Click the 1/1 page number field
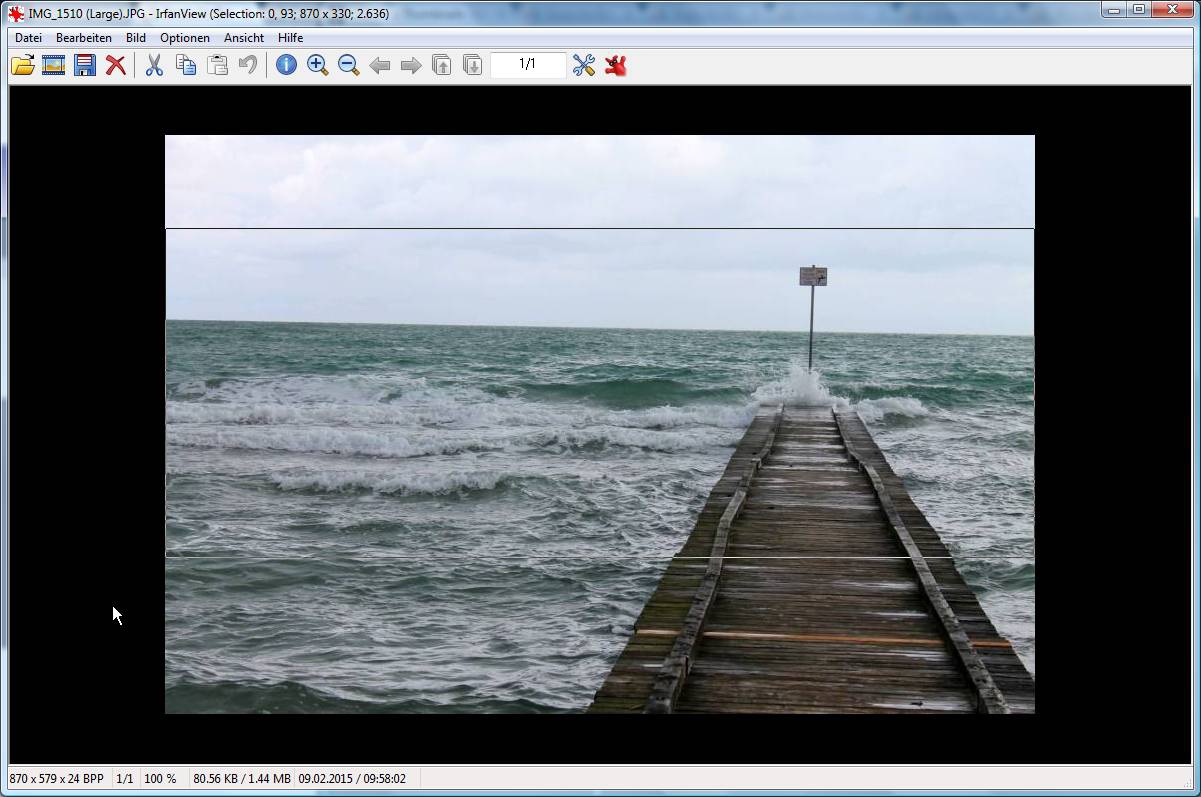Viewport: 1201px width, 797px height. pyautogui.click(x=528, y=65)
